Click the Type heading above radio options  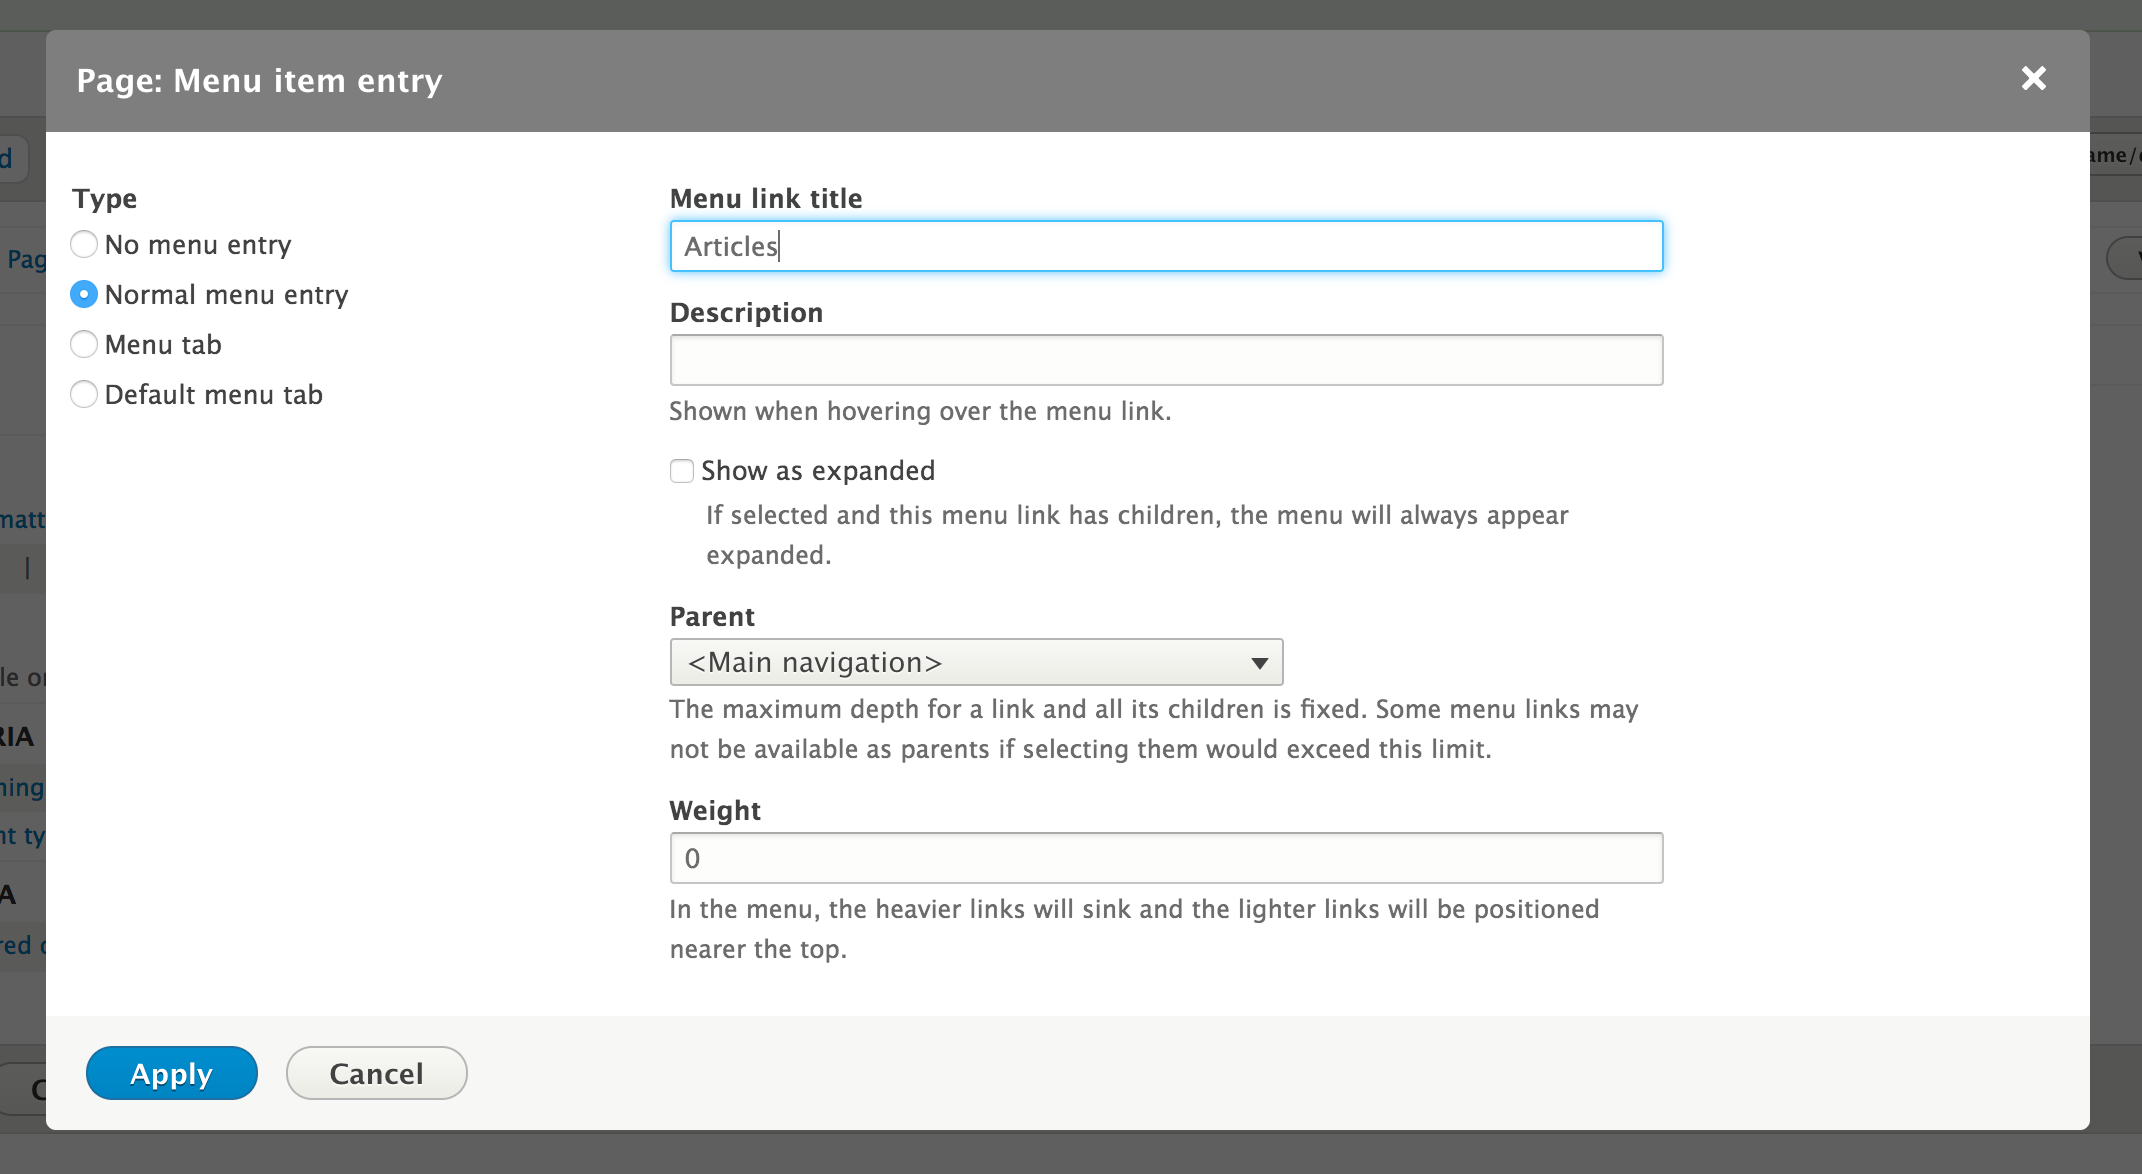(x=104, y=198)
